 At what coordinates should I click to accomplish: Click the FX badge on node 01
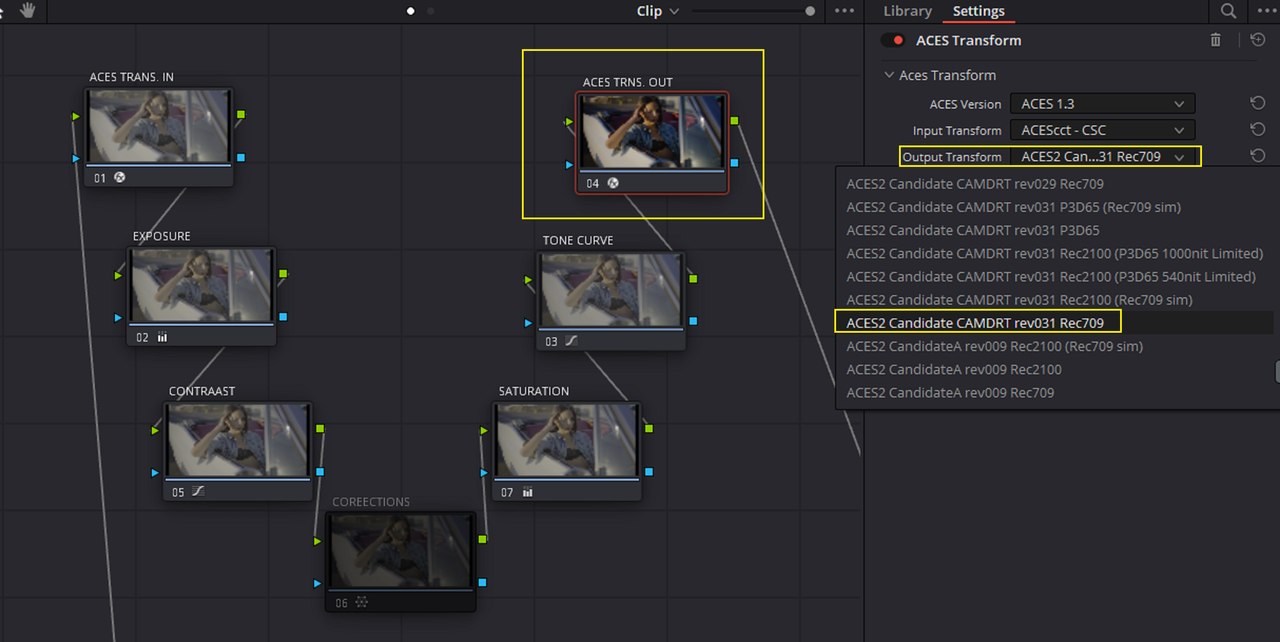120,178
